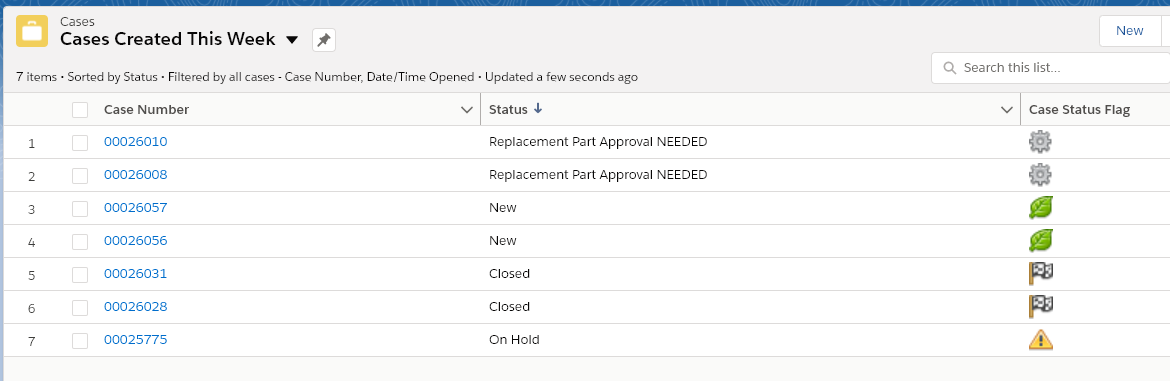Viewport: 1170px width, 381px height.
Task: Click the yellow Cases briefcase icon
Action: pyautogui.click(x=32, y=31)
